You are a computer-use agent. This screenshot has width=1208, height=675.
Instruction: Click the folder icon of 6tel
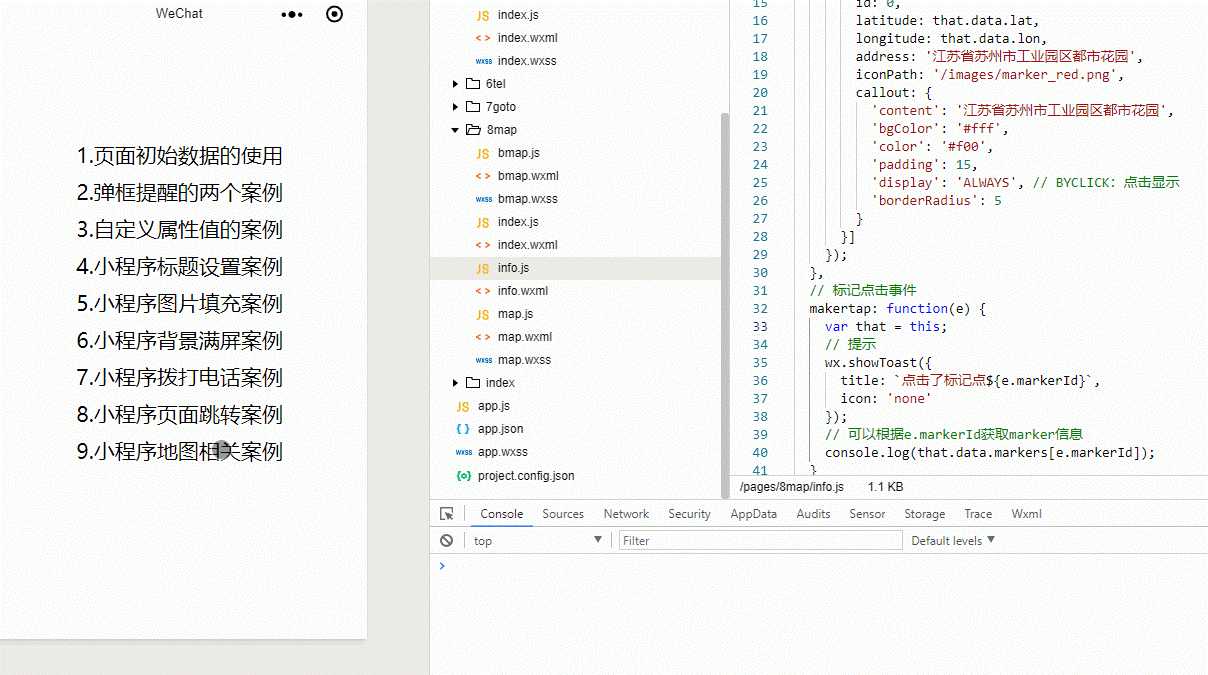pos(473,84)
